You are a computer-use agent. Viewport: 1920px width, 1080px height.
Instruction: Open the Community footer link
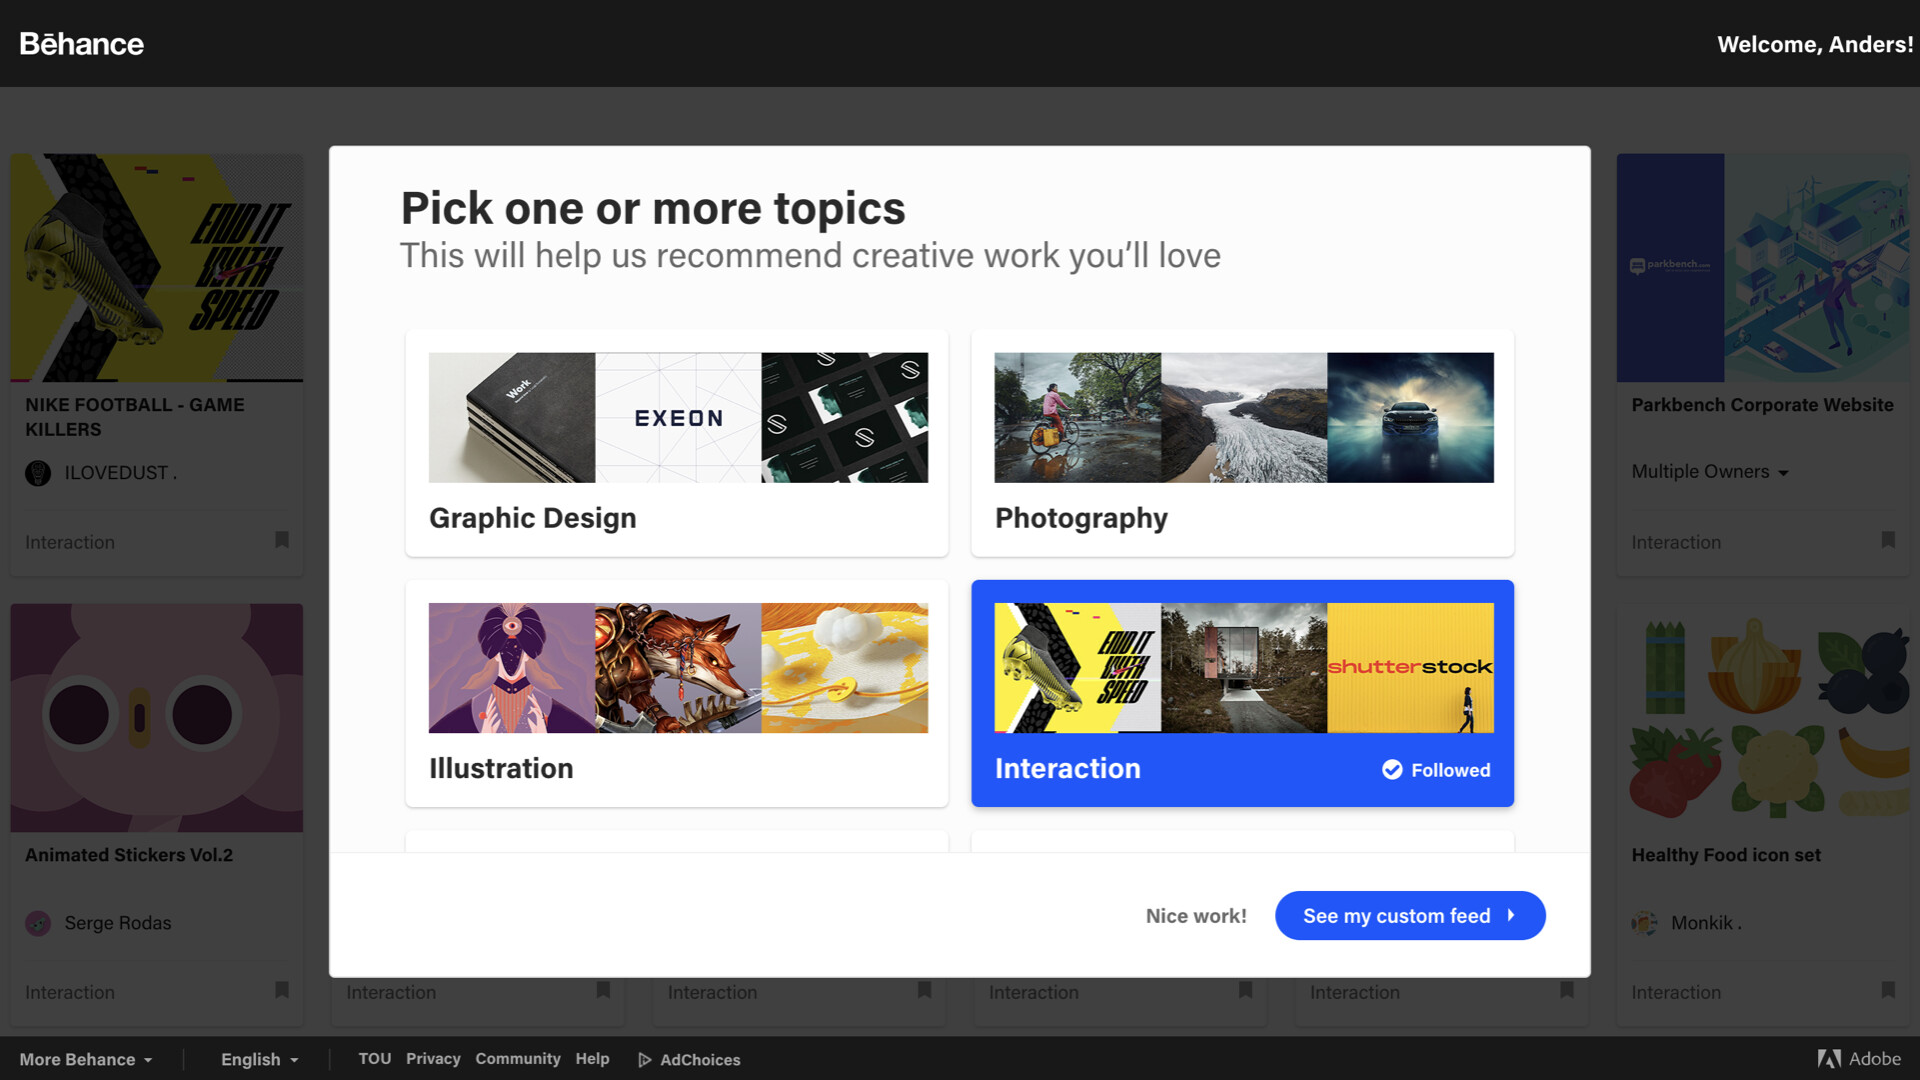tap(517, 1059)
